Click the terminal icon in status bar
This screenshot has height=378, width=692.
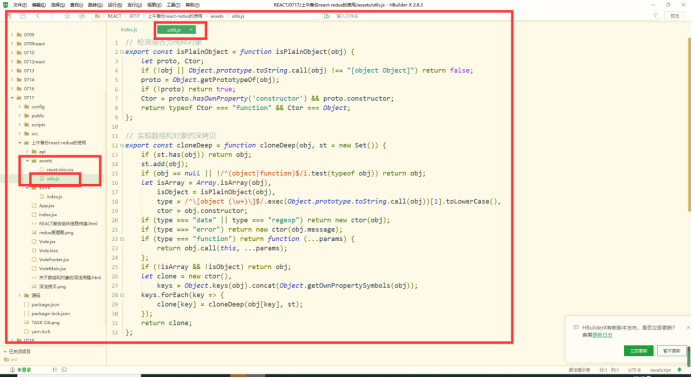coord(64,370)
